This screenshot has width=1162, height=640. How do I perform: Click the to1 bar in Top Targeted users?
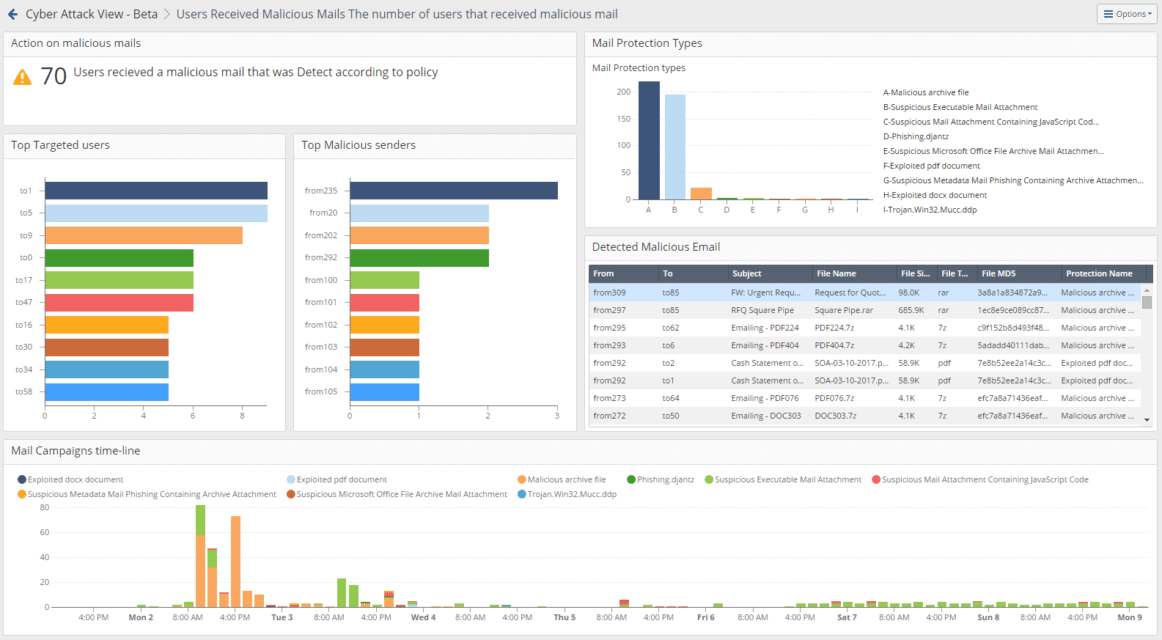coord(156,190)
